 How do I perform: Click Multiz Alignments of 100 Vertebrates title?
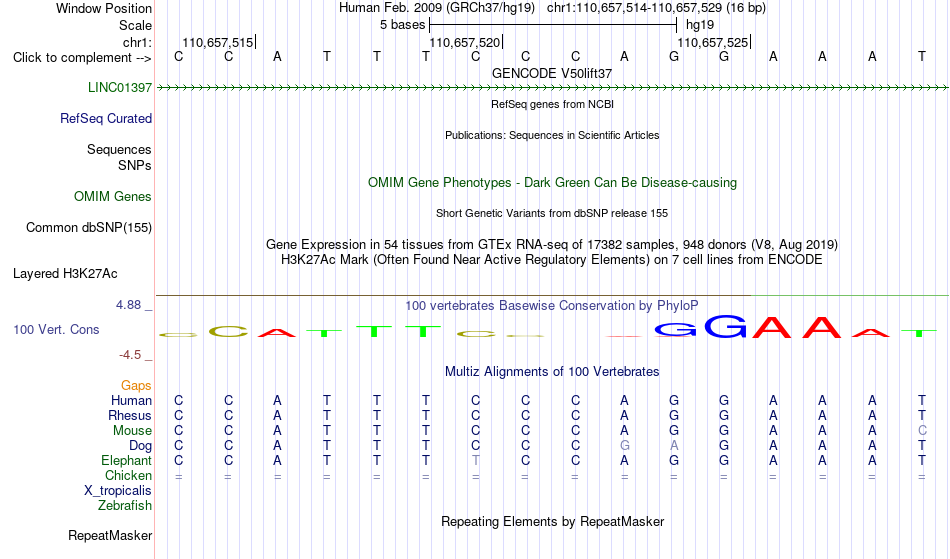[552, 371]
